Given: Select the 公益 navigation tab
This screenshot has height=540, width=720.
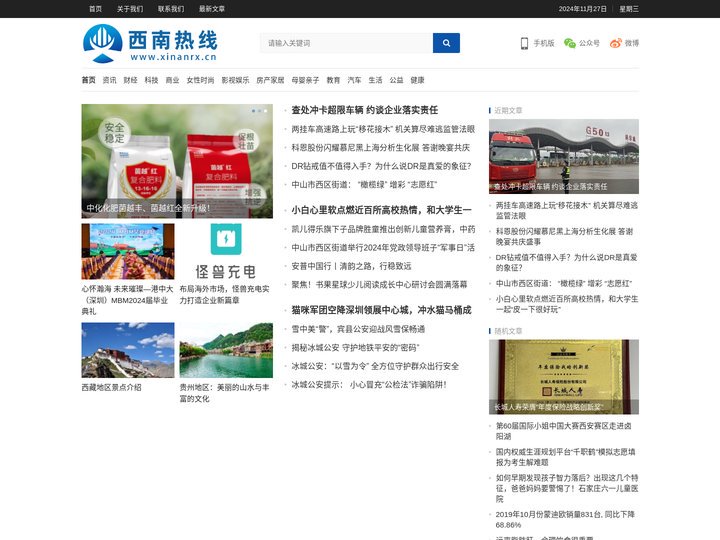Looking at the screenshot, I should point(396,80).
